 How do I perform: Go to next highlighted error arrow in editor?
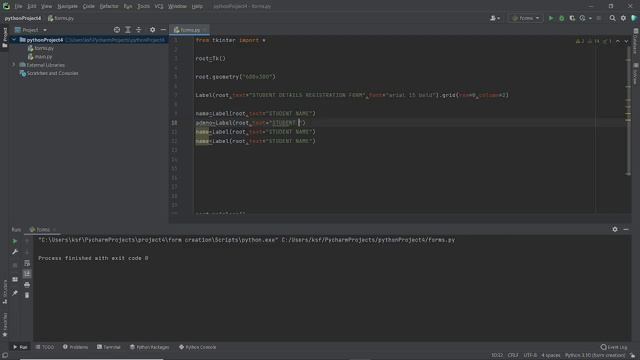[626, 41]
